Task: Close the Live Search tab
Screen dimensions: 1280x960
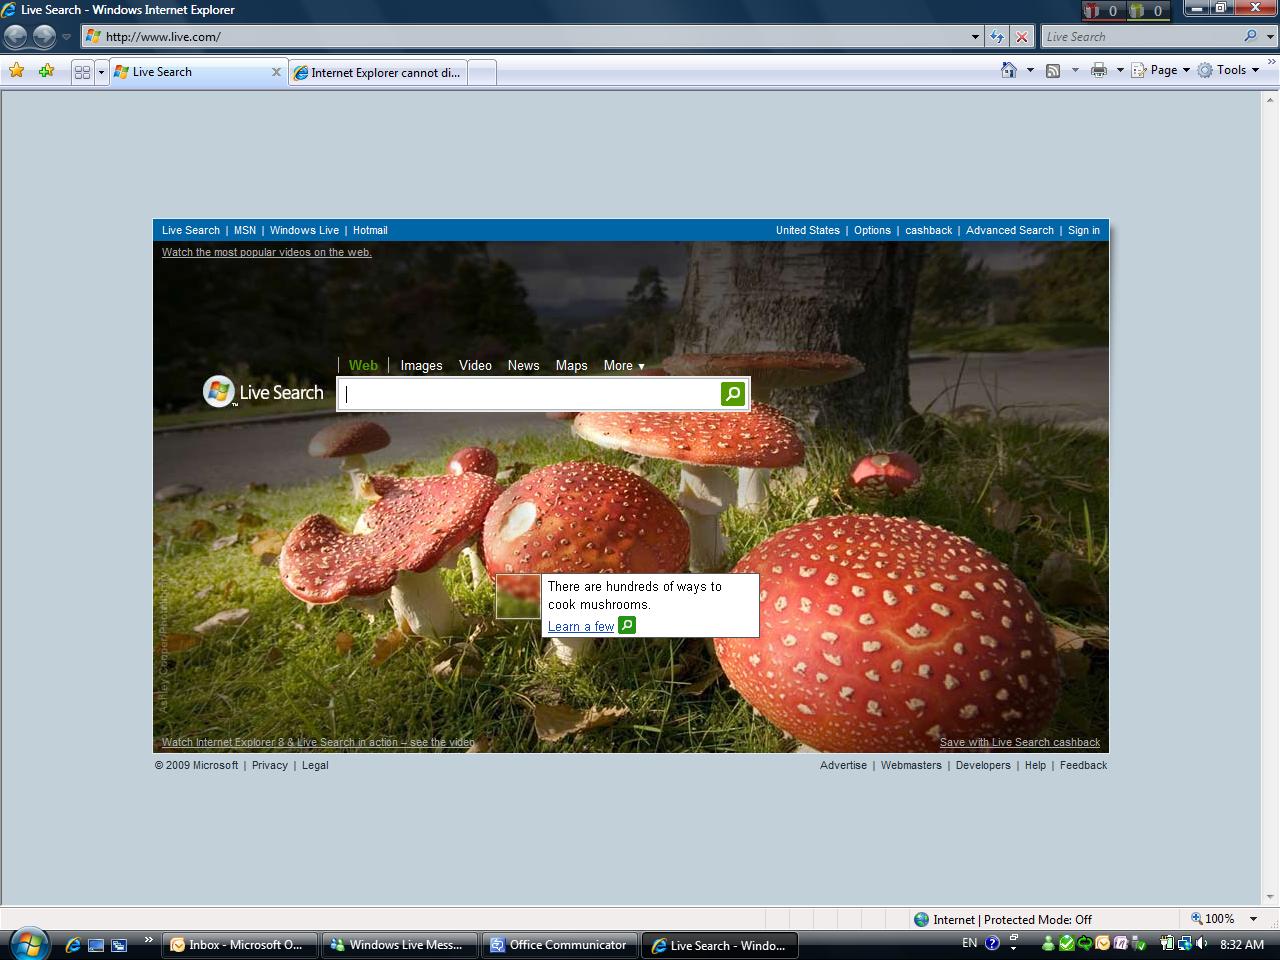Action: coord(277,72)
